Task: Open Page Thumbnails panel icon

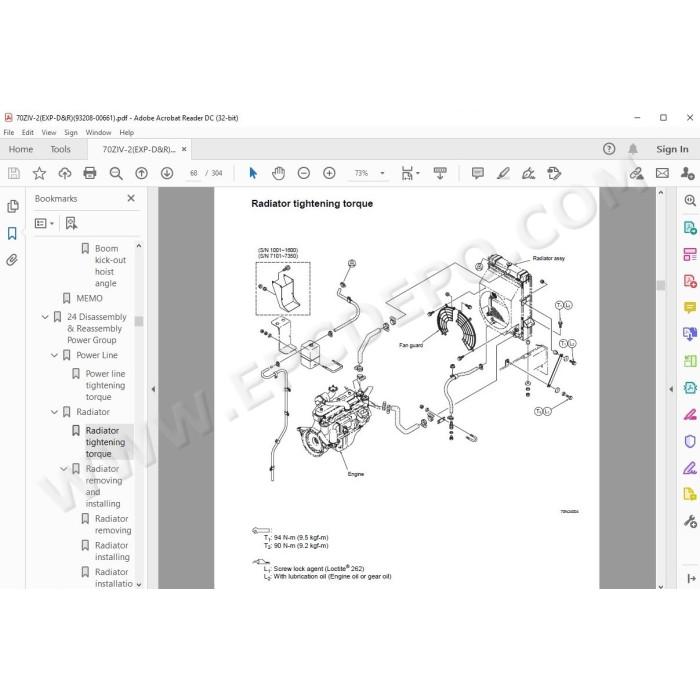Action: pos(12,206)
